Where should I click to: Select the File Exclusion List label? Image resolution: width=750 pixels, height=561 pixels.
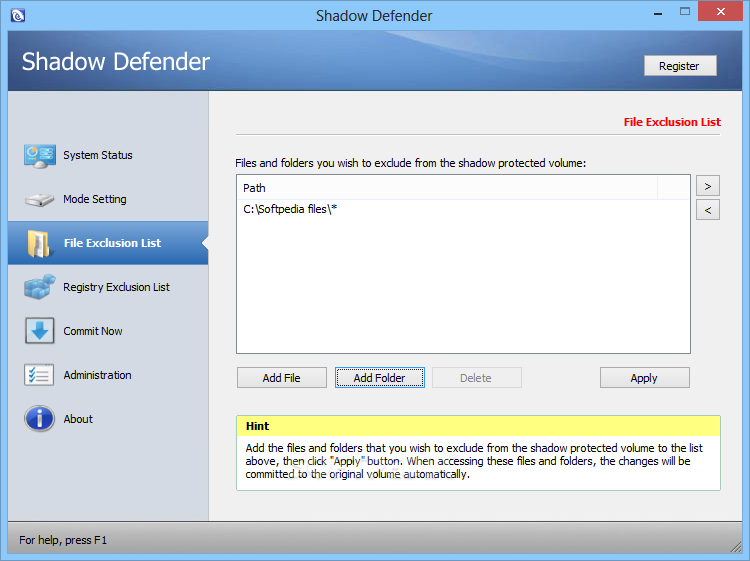click(112, 243)
